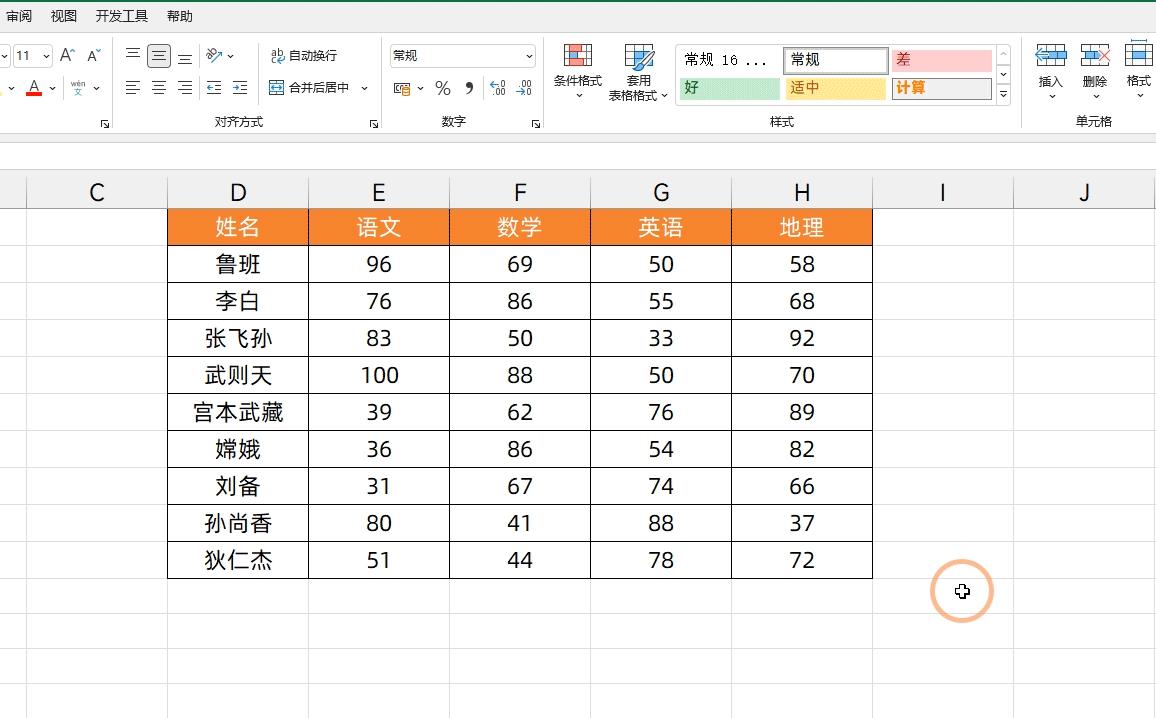
Task: Open the cell styles scroll-down arrow
Action: pyautogui.click(x=1003, y=72)
